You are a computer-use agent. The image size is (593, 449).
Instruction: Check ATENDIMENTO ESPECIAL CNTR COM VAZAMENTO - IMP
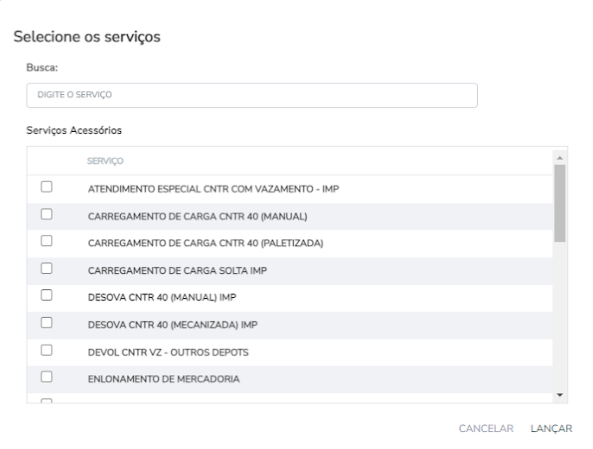tap(47, 186)
